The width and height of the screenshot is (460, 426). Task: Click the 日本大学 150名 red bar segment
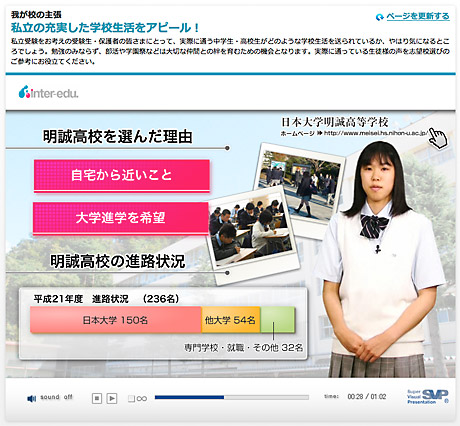point(116,320)
